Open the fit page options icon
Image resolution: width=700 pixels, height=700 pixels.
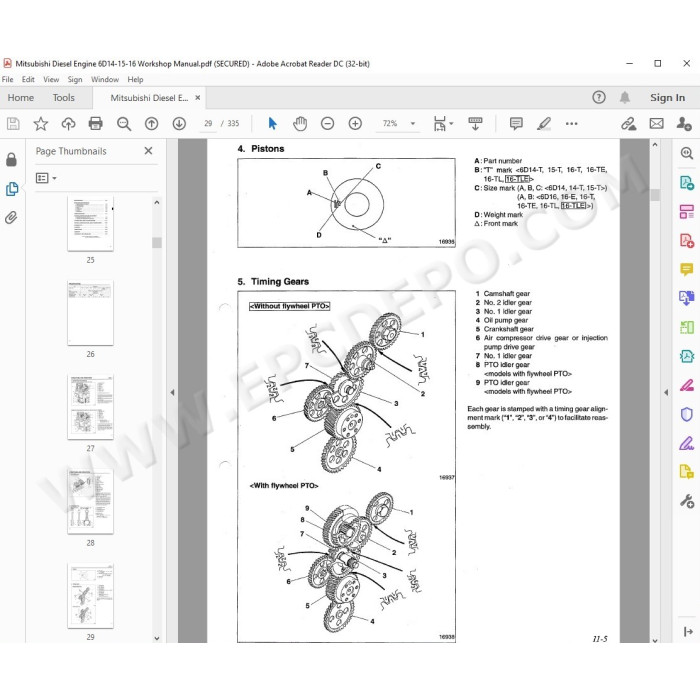(x=442, y=124)
